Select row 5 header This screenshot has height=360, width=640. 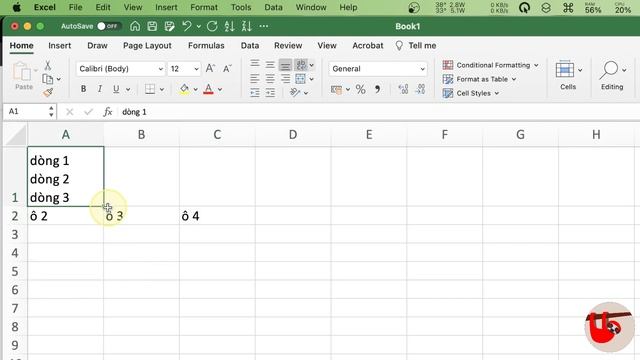15,271
